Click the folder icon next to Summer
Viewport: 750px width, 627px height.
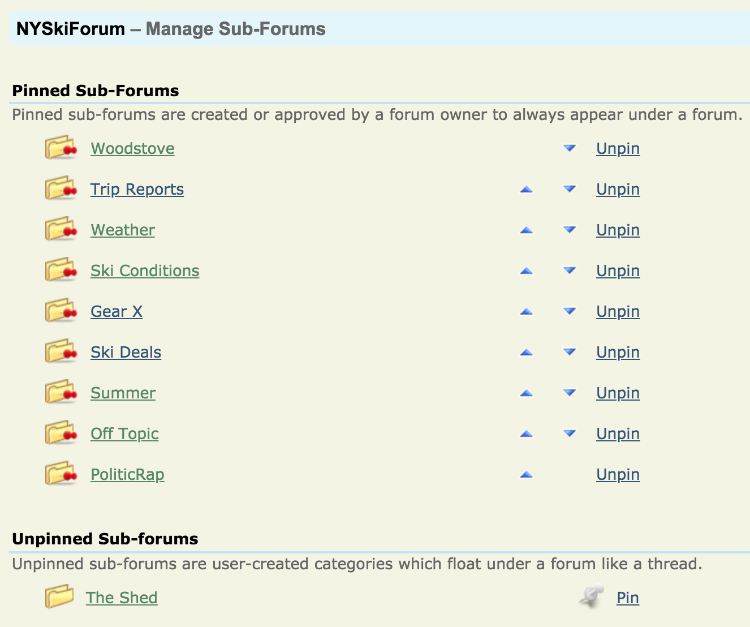(x=61, y=393)
